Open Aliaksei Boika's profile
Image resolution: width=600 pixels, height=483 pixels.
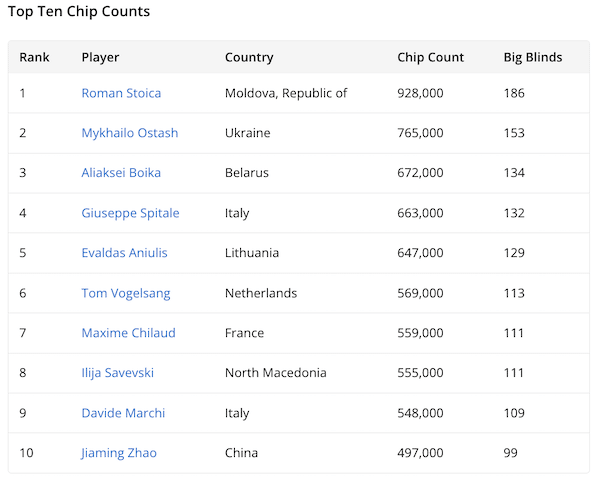[x=121, y=173]
